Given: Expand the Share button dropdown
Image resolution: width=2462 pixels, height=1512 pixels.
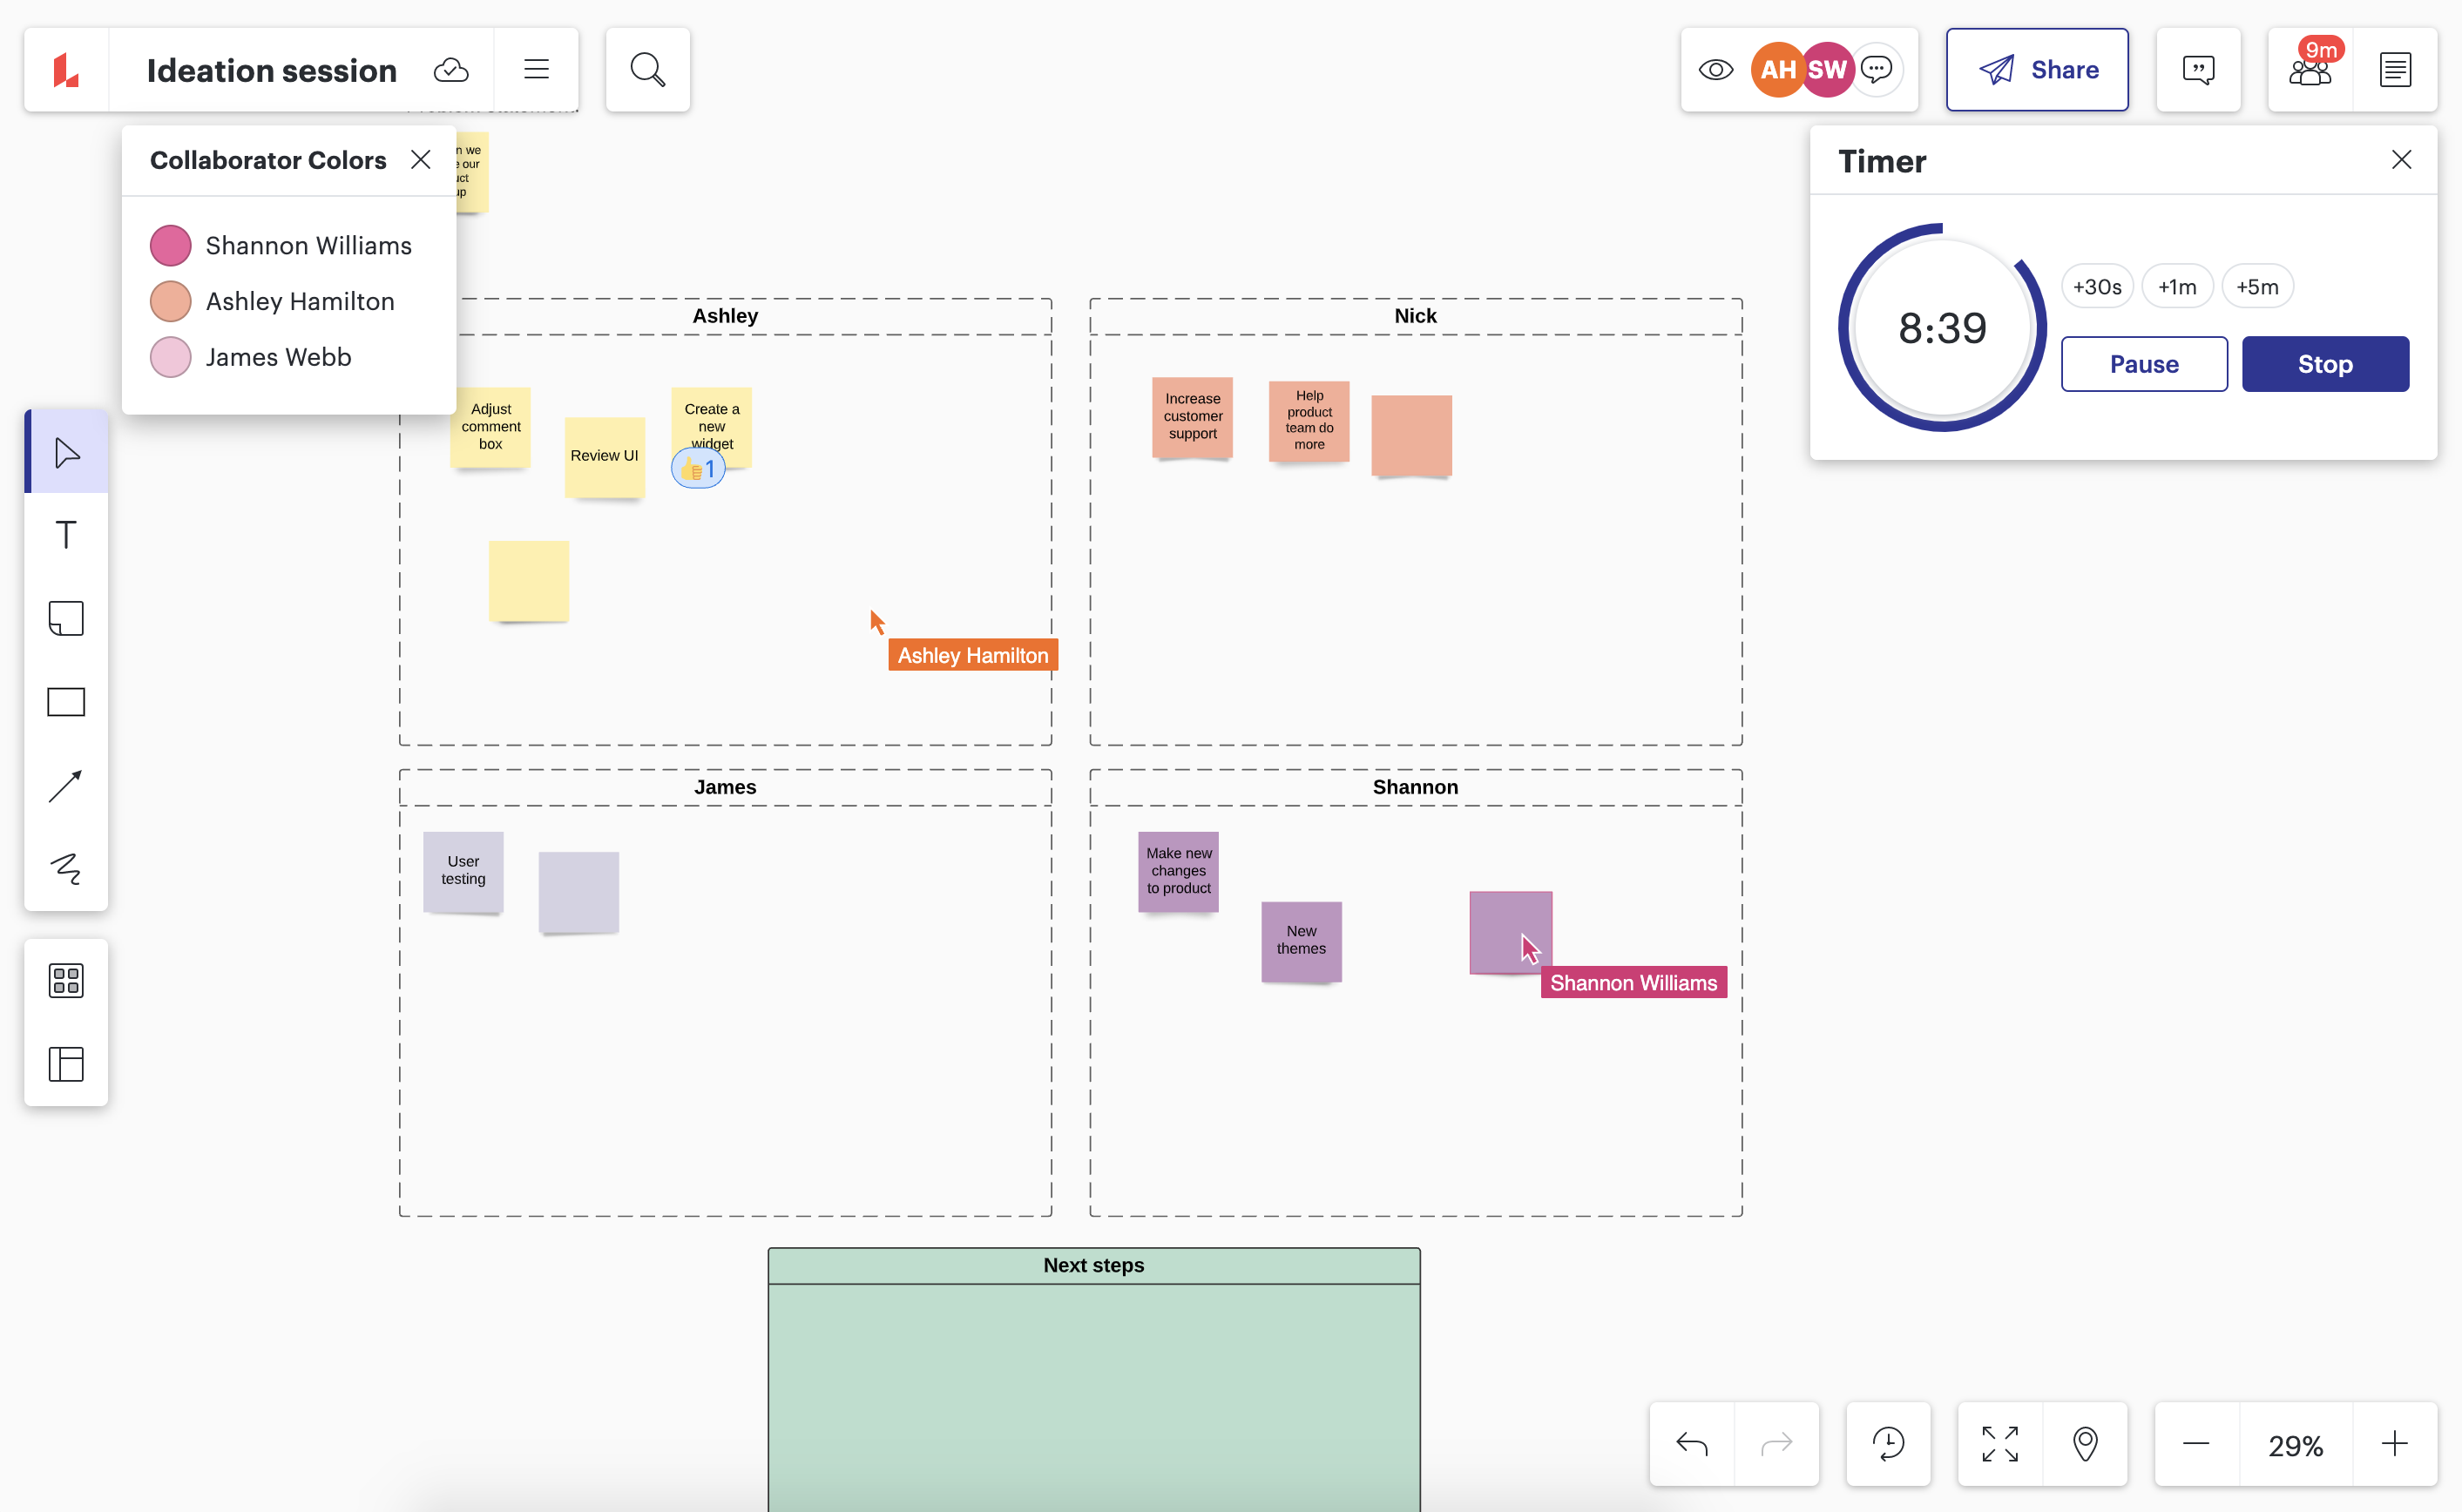Looking at the screenshot, I should point(2040,71).
